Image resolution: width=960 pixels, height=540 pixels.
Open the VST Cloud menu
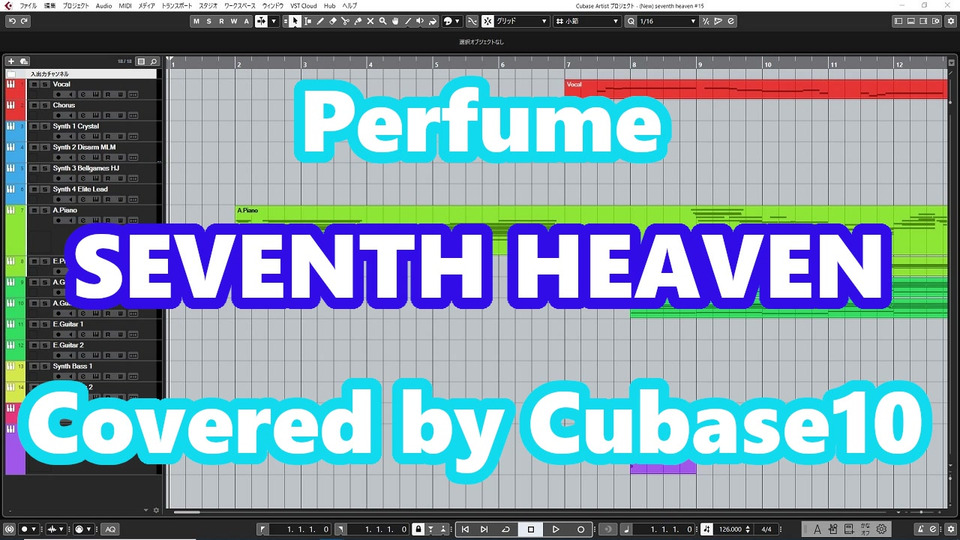(x=303, y=6)
